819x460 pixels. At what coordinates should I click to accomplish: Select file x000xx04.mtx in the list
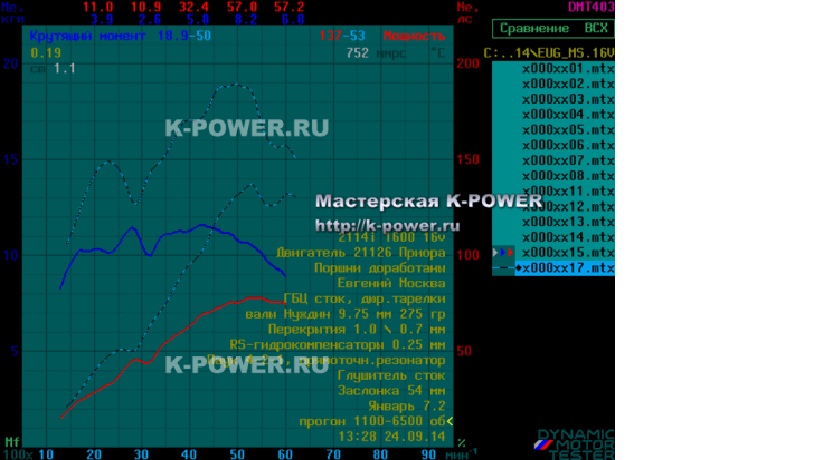click(x=568, y=114)
